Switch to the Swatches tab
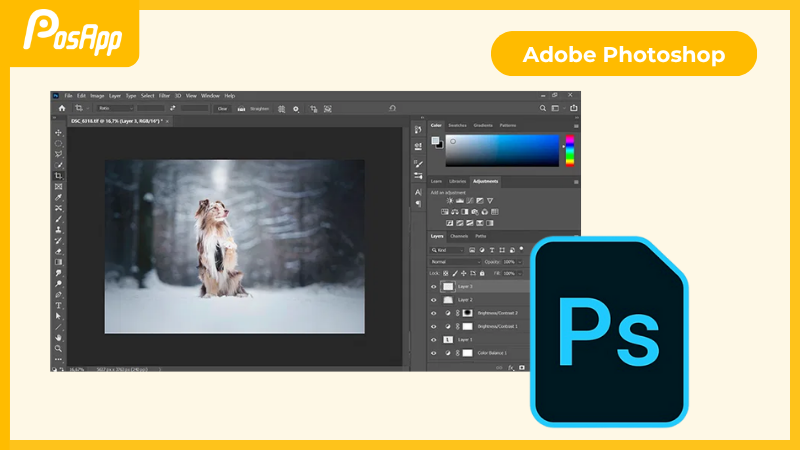Viewport: 800px width, 450px height. tap(457, 126)
